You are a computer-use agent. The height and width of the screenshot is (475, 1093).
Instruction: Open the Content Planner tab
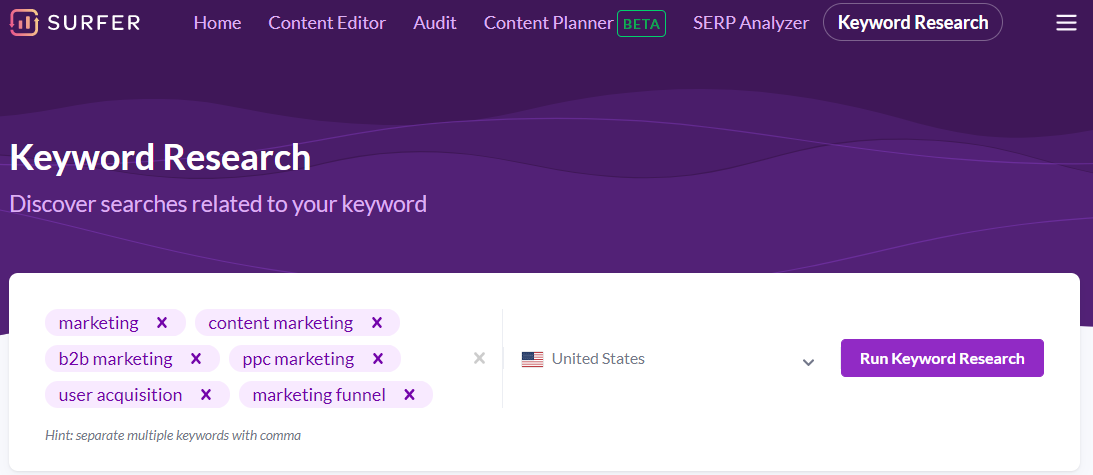tap(549, 23)
